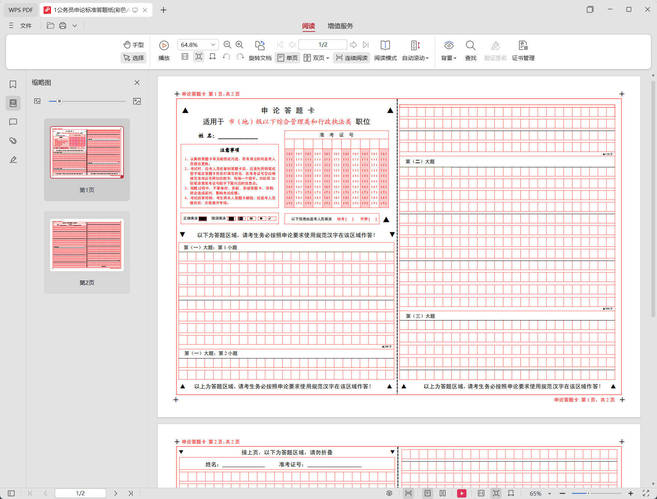
Task: Click the zoom out magnifier icon
Action: (x=227, y=45)
